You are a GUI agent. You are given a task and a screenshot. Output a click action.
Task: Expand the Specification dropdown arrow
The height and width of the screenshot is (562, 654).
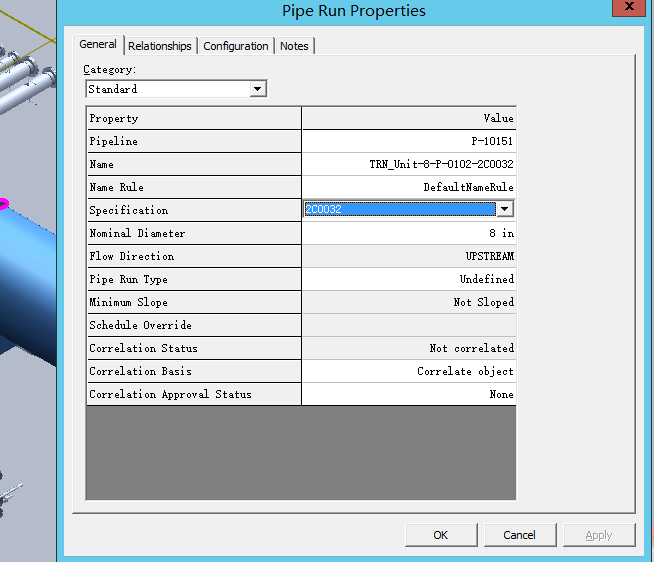505,209
